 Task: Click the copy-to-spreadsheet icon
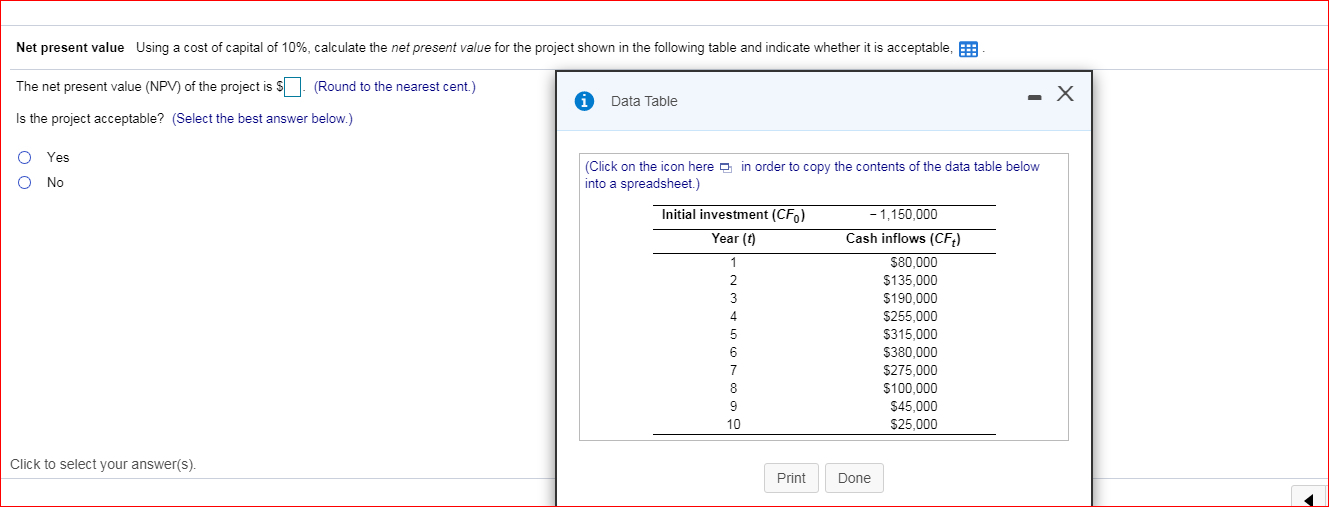point(727,167)
